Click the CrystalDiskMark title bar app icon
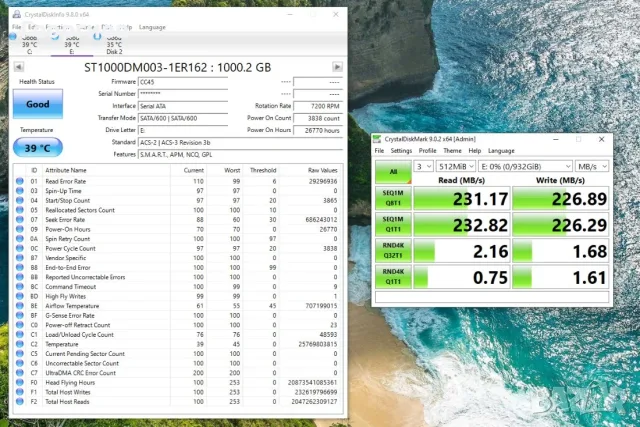Screen dimensions: 640x427 pyautogui.click(x=378, y=139)
